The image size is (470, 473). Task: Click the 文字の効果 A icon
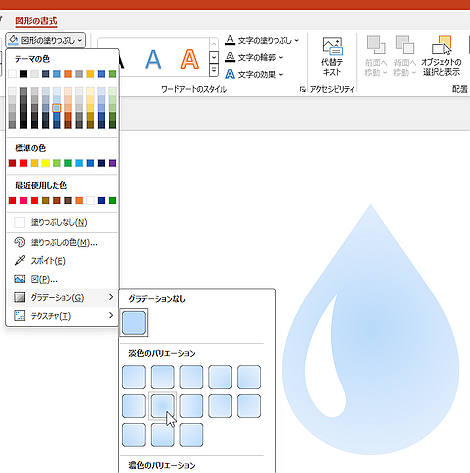[x=230, y=74]
